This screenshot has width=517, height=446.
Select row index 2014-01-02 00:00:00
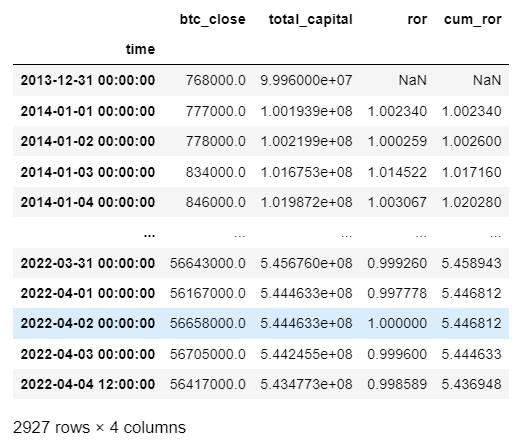pyautogui.click(x=88, y=141)
